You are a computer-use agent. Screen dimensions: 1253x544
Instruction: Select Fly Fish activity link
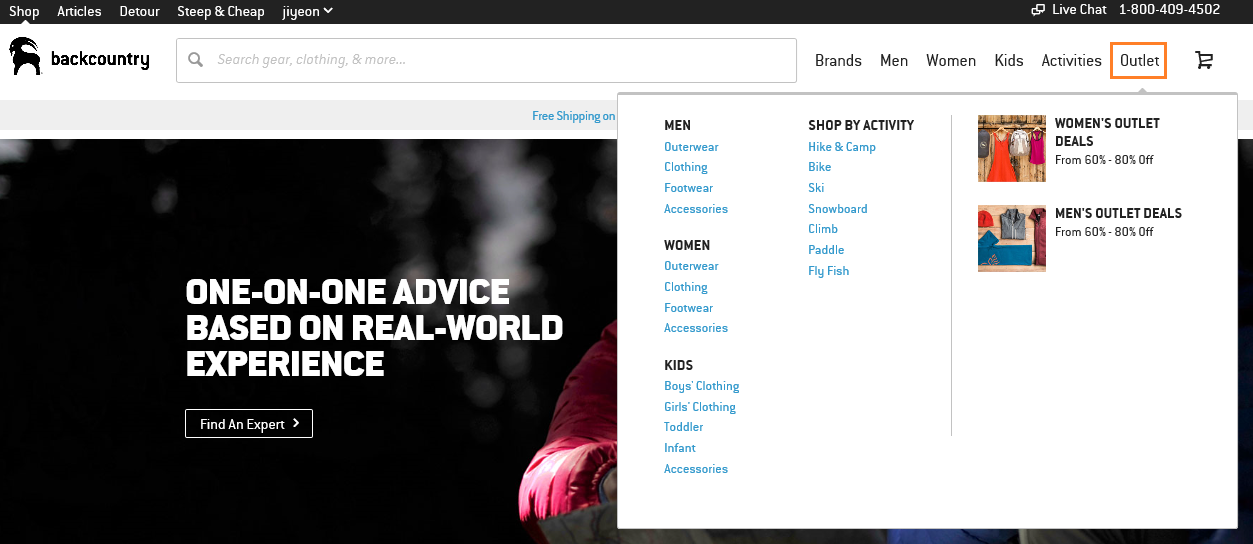828,271
